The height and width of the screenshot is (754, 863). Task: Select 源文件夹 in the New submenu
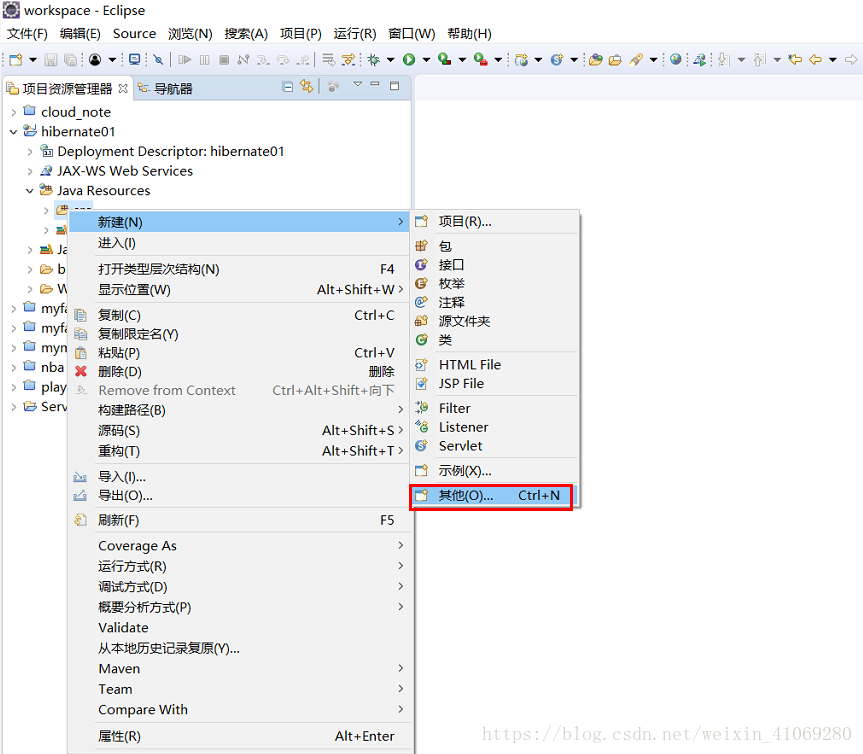496,321
